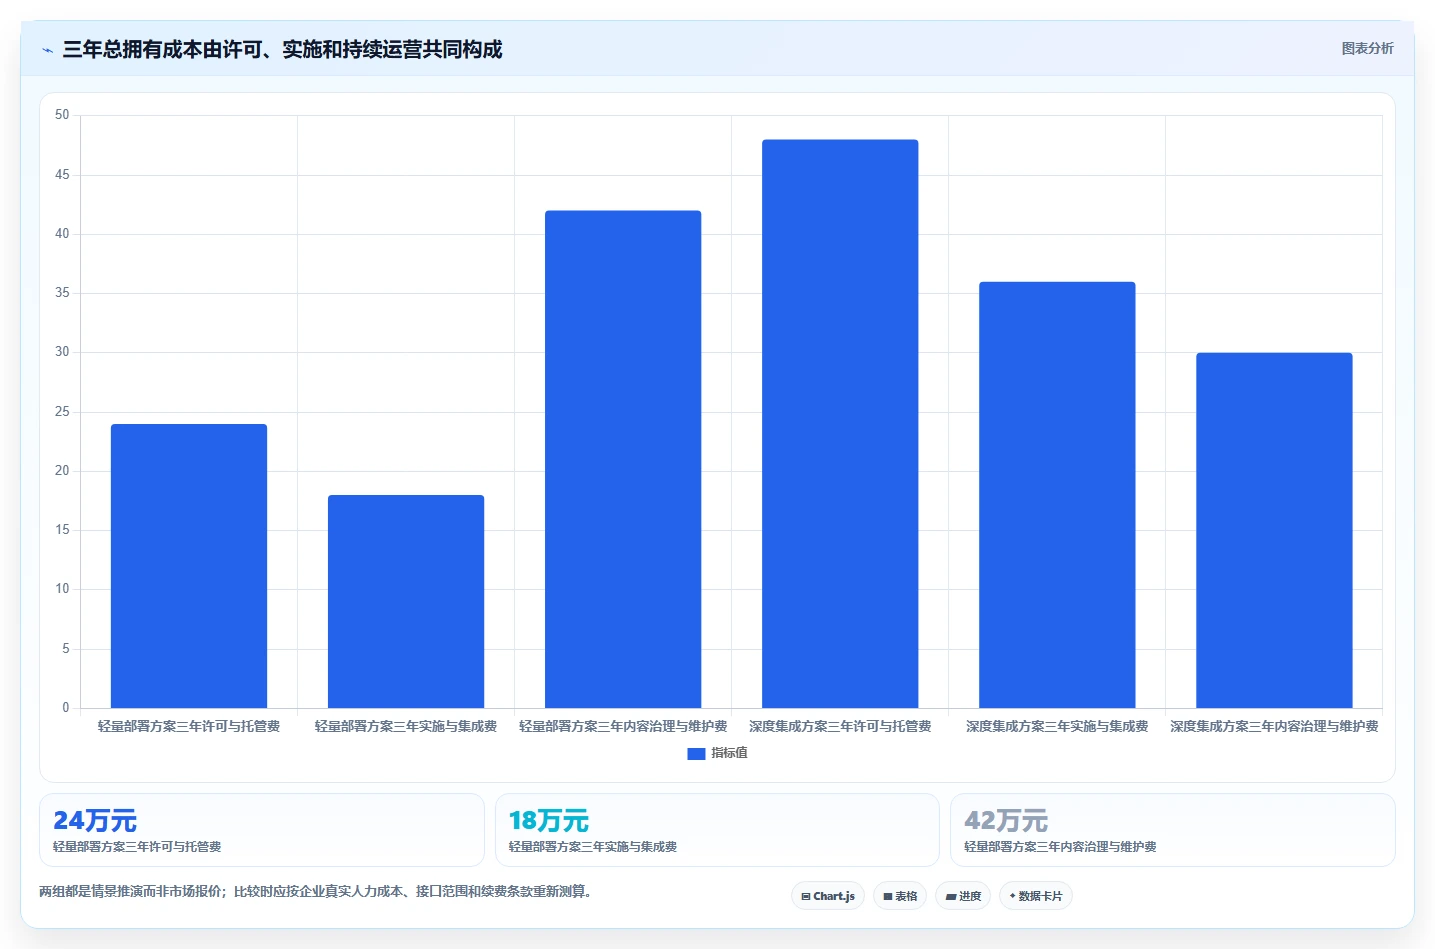Click axis label 轻量部署方案三年实施与集成费

[406, 727]
